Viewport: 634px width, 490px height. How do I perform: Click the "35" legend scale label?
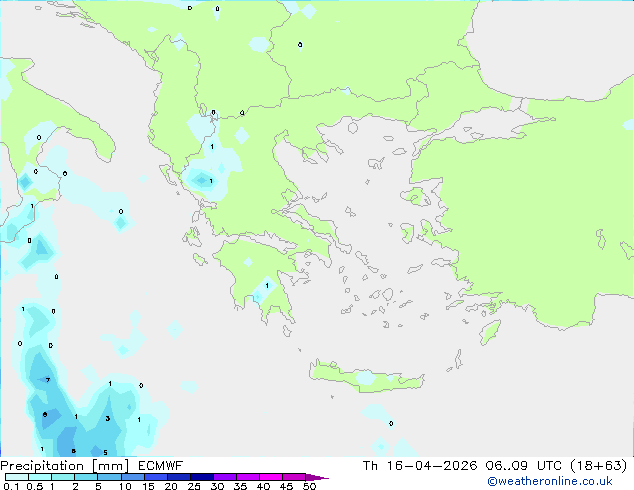[240, 486]
